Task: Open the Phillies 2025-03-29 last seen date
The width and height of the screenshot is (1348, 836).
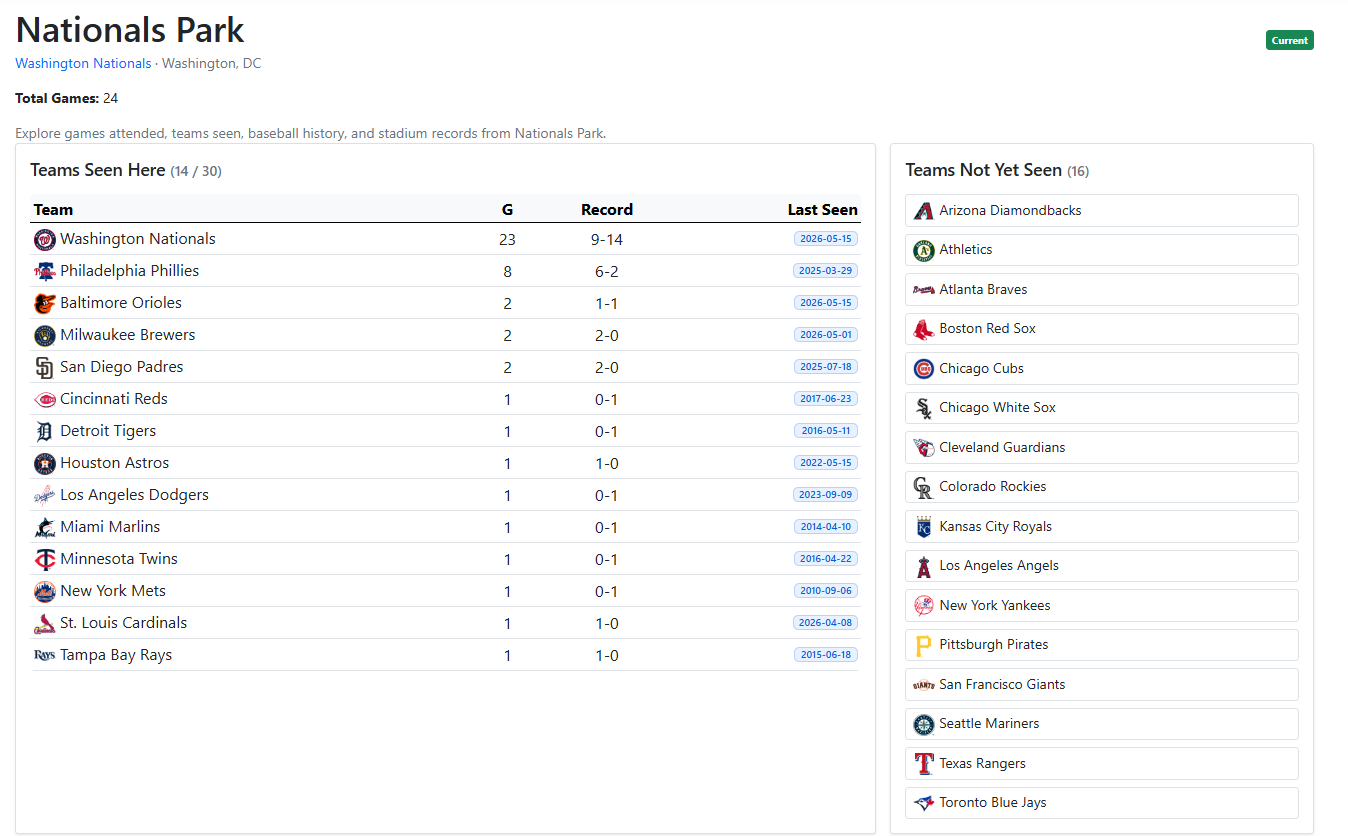Action: (x=826, y=271)
